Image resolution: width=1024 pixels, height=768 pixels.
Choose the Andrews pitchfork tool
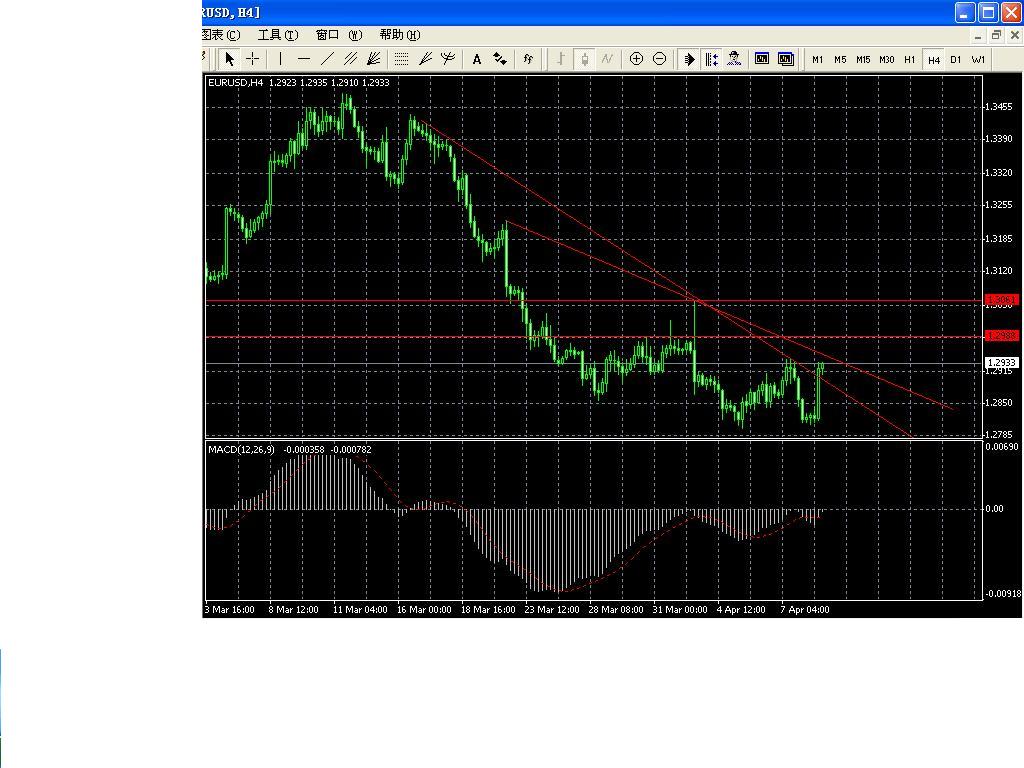[x=448, y=59]
